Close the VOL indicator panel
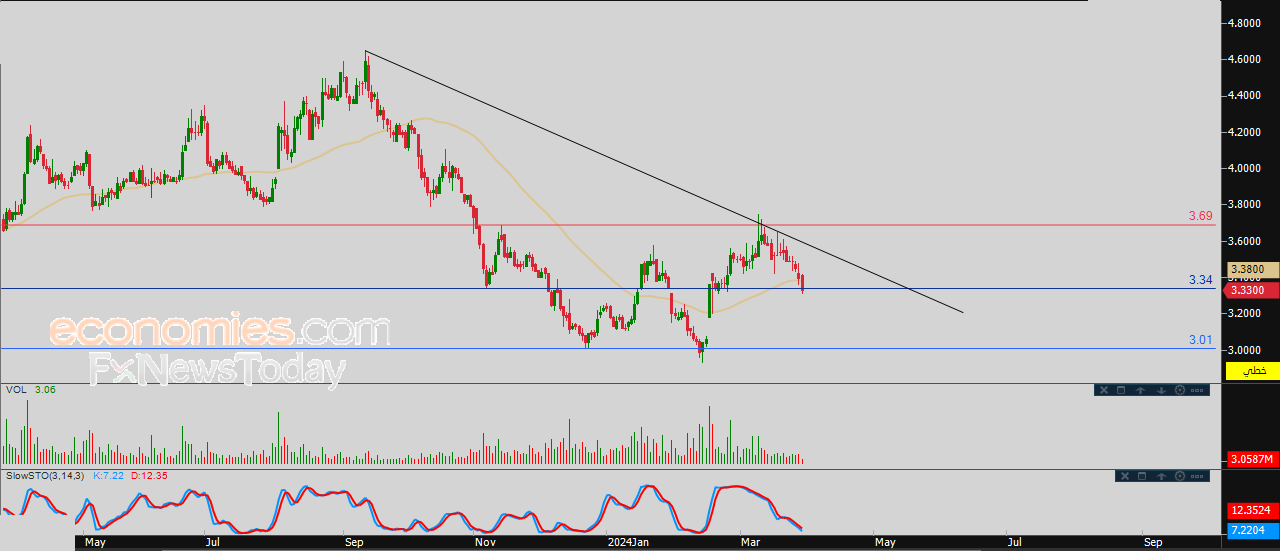This screenshot has width=1280, height=551. pos(1103,390)
